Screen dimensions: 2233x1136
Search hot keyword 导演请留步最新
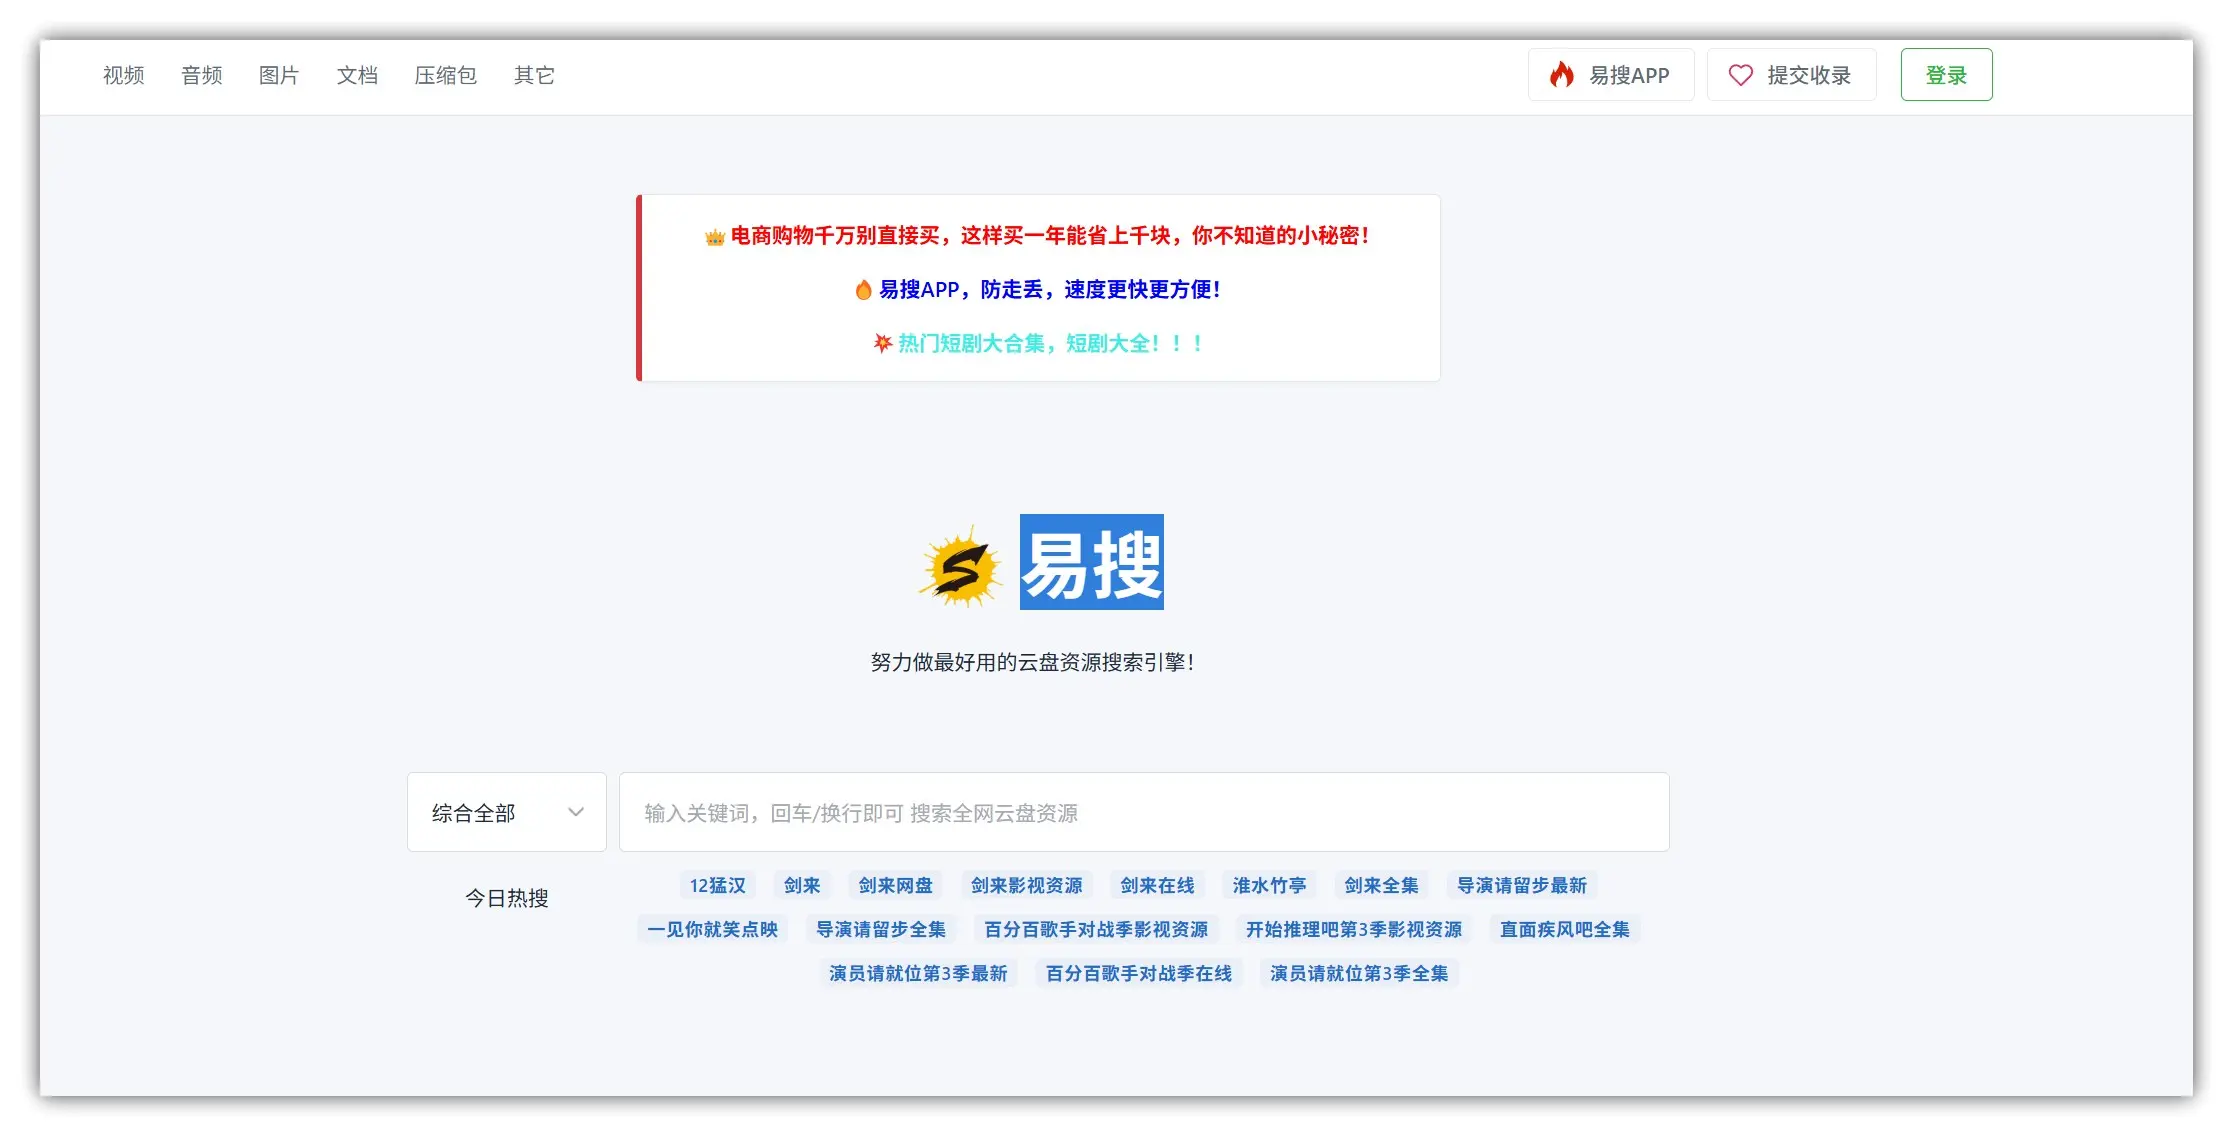[1522, 885]
